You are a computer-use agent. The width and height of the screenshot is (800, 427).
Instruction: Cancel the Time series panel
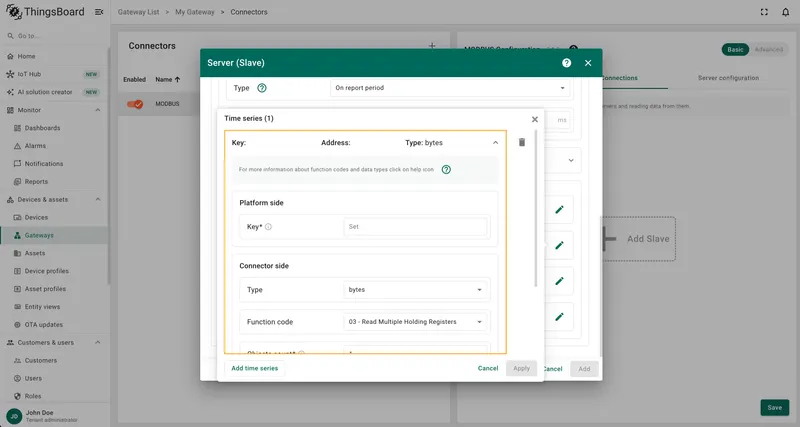coord(488,368)
